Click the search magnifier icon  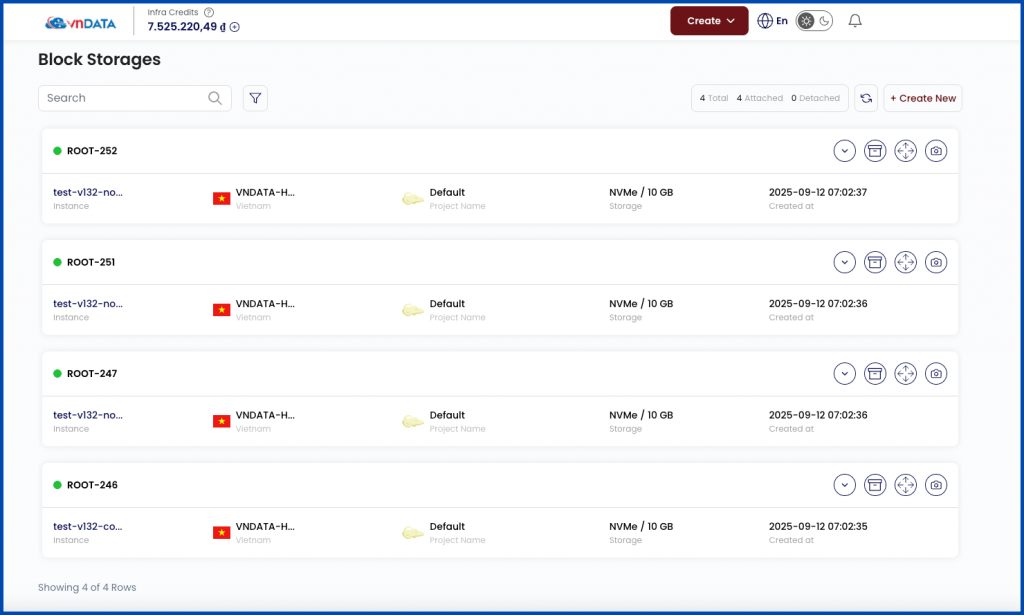[x=215, y=98]
